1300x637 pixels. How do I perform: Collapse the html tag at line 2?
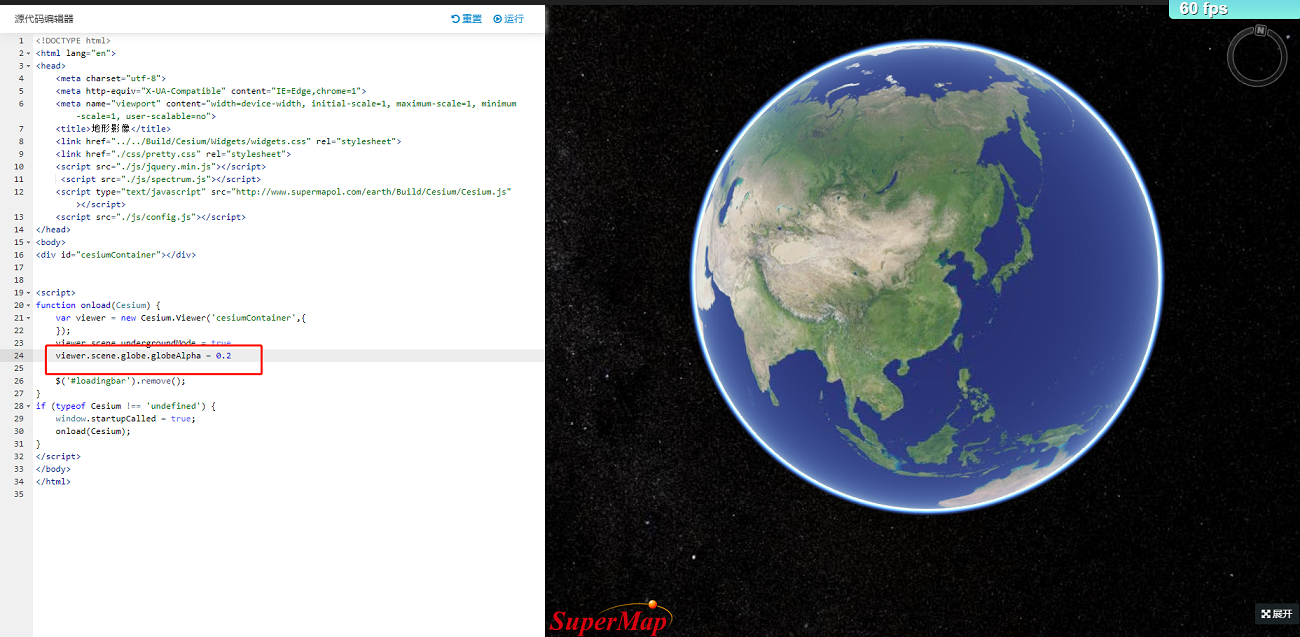coord(28,53)
